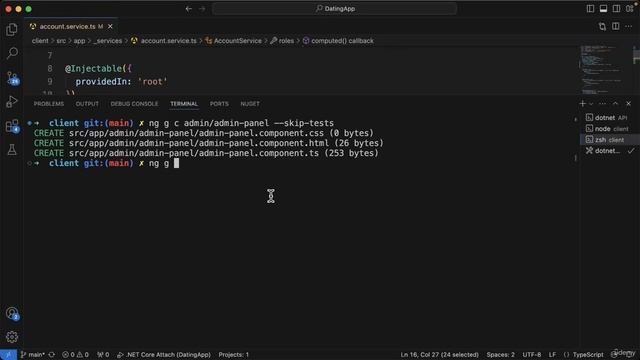Viewport: 640px width, 360px height.
Task: Select the zsh client terminal
Action: pyautogui.click(x=610, y=140)
